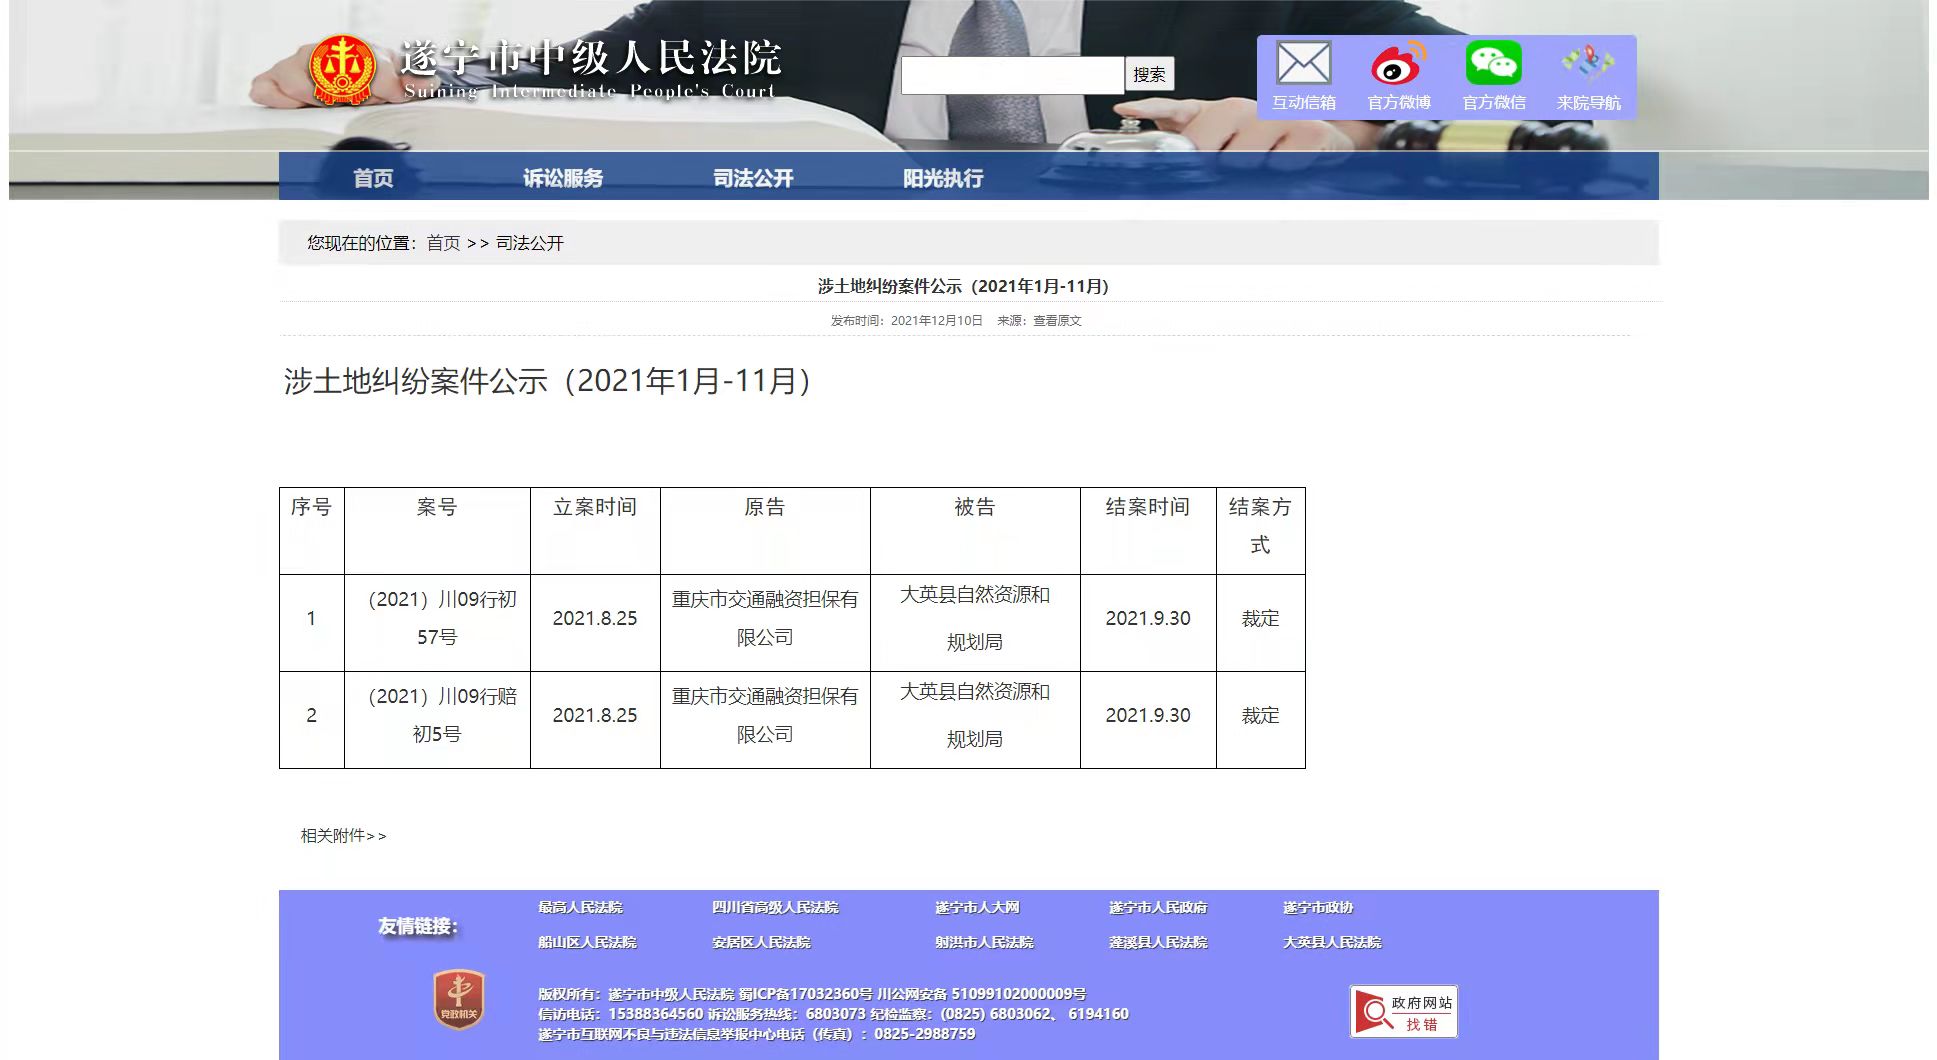Click inside the search text box
The image size is (1937, 1060).
1012,75
